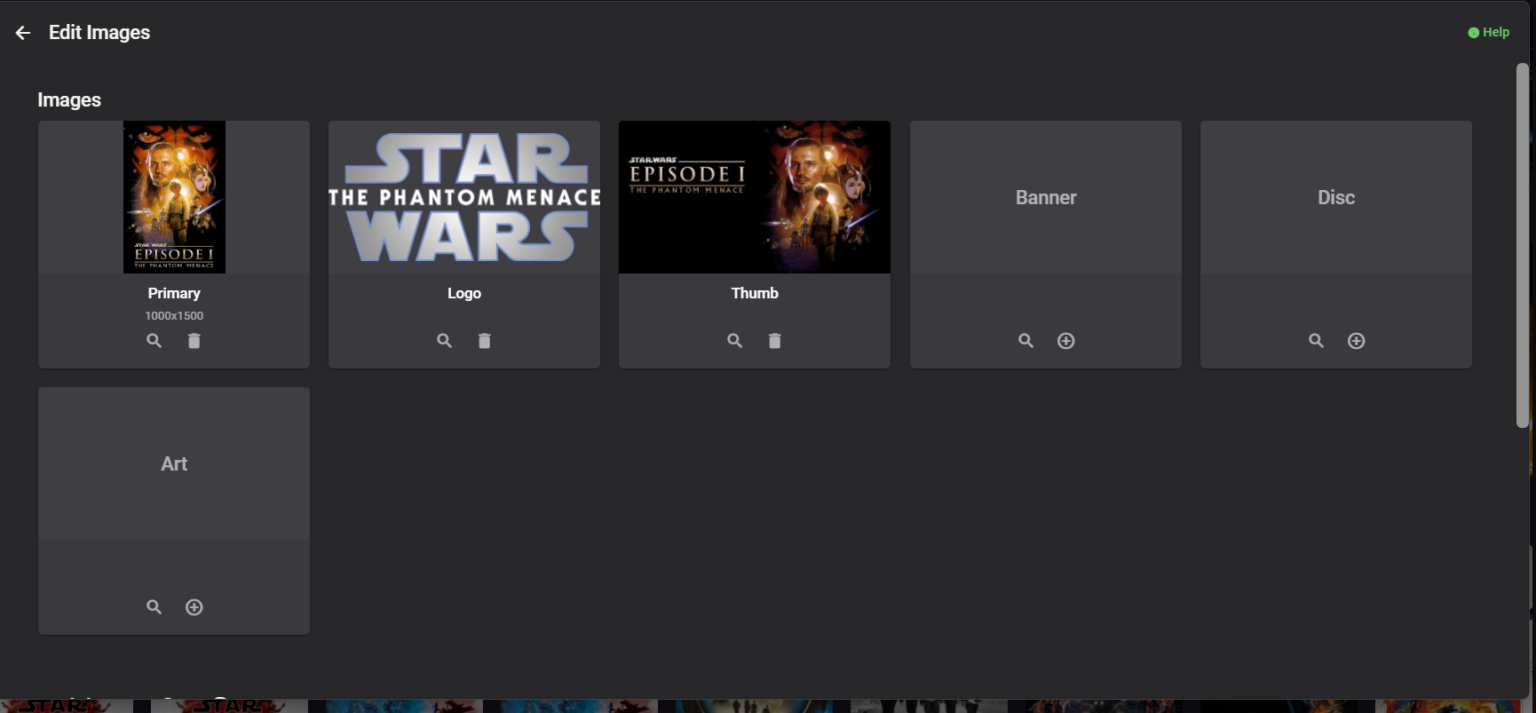1536x713 pixels.
Task: Delete the Primary poster image
Action: pyautogui.click(x=194, y=340)
